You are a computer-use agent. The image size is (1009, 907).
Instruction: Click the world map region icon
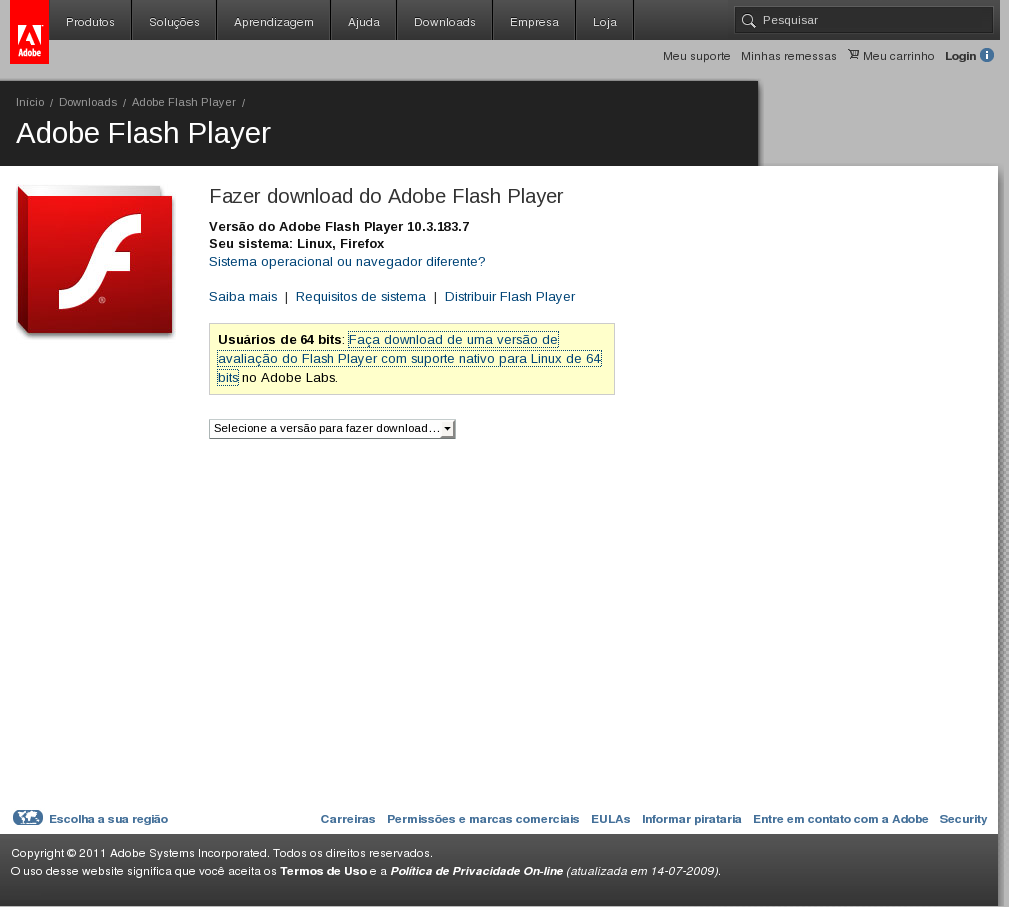pos(28,818)
